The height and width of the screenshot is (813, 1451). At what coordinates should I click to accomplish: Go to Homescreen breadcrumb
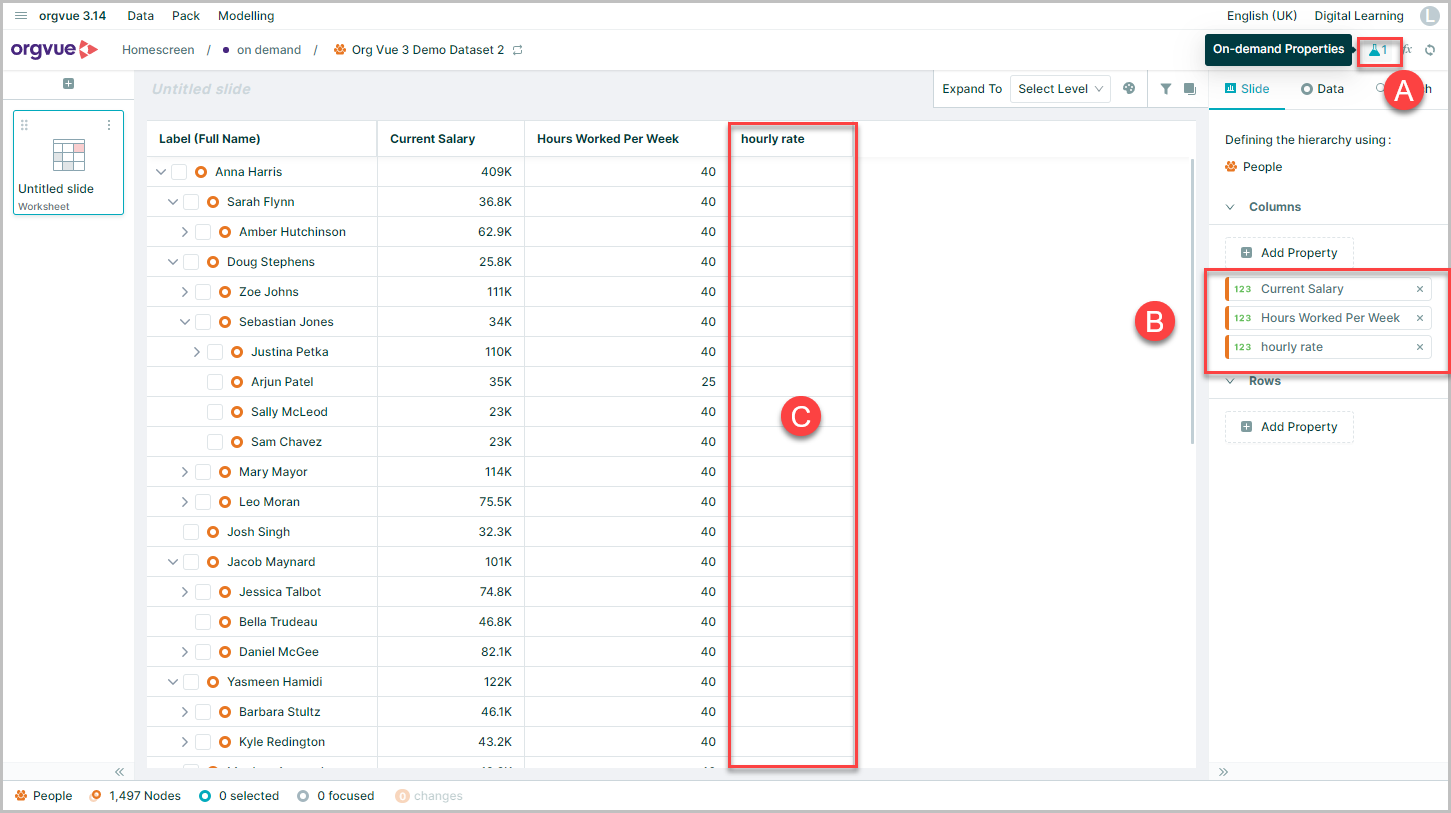[x=158, y=50]
